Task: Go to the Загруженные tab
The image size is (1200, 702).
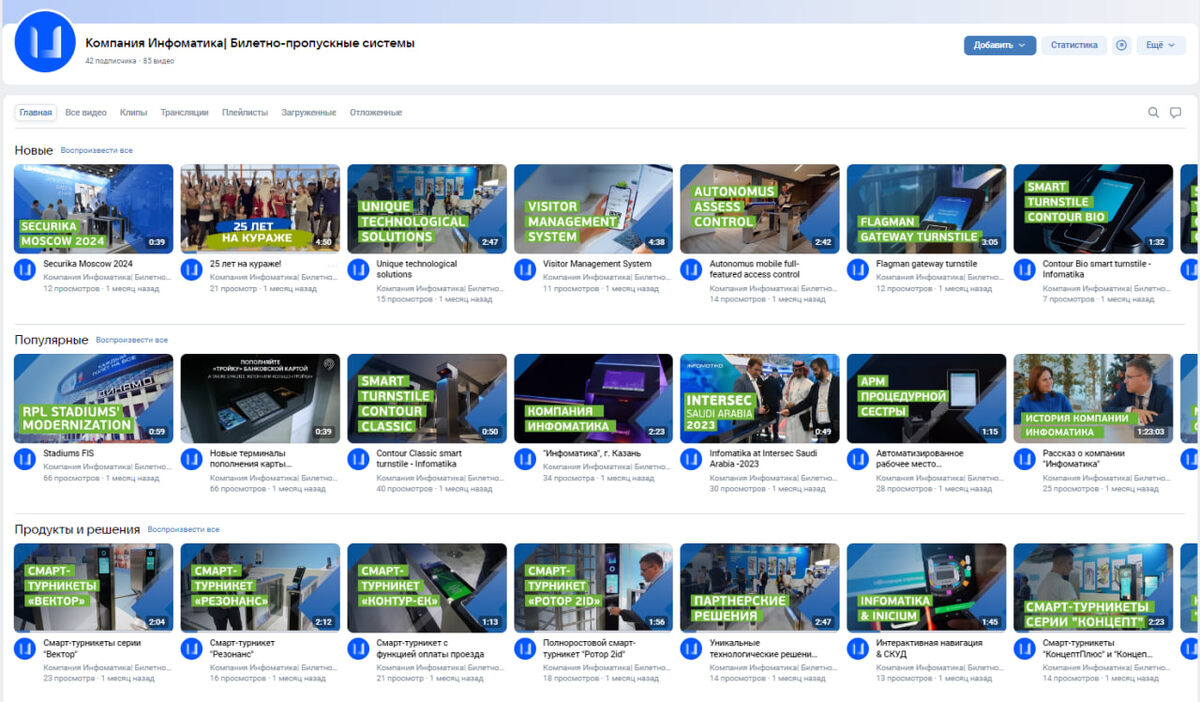Action: 309,113
